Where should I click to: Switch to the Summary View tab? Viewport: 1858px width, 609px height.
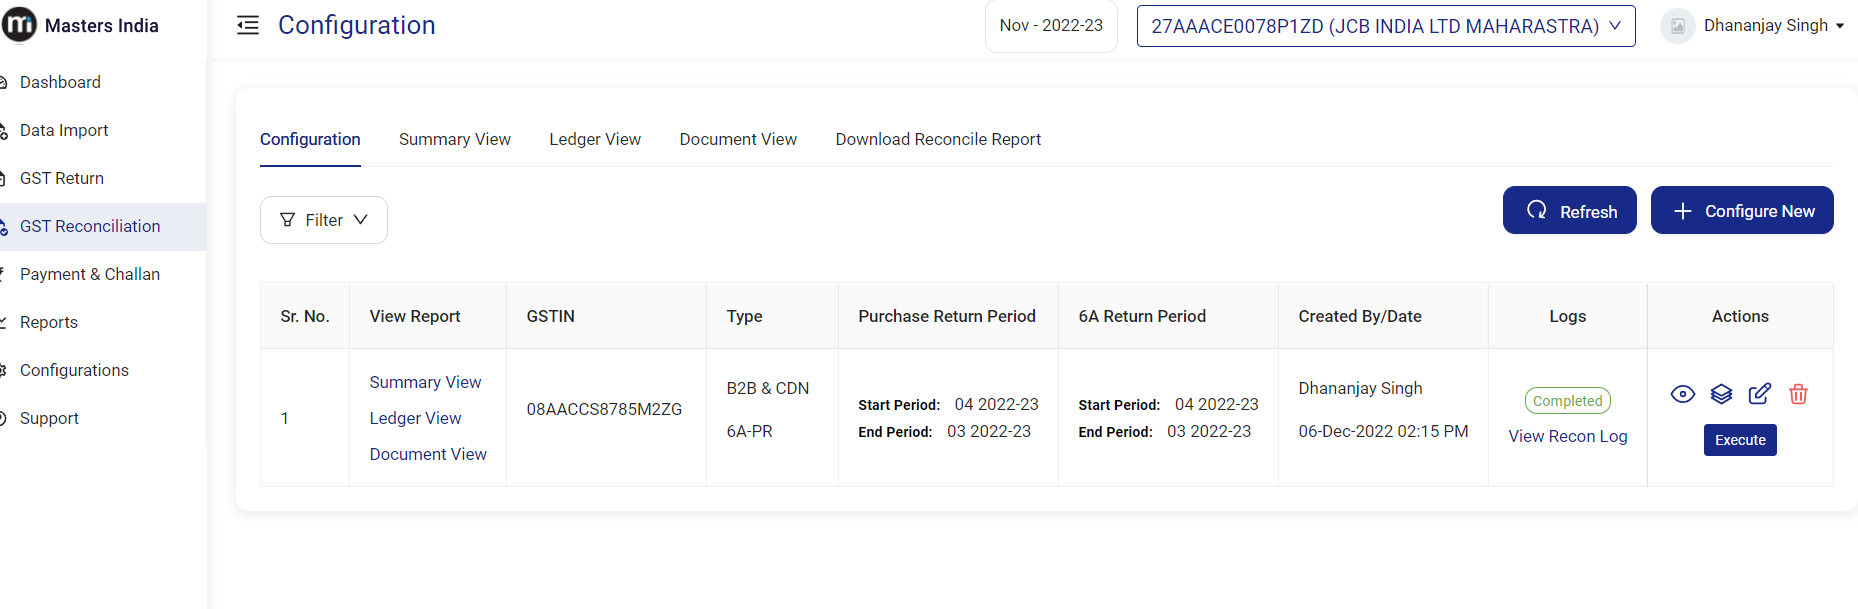(x=454, y=140)
